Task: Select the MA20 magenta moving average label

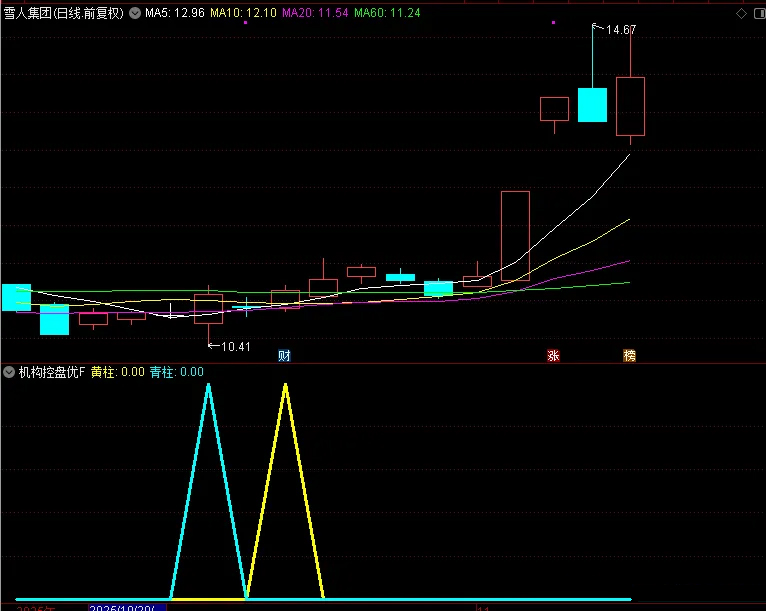Action: pos(315,14)
